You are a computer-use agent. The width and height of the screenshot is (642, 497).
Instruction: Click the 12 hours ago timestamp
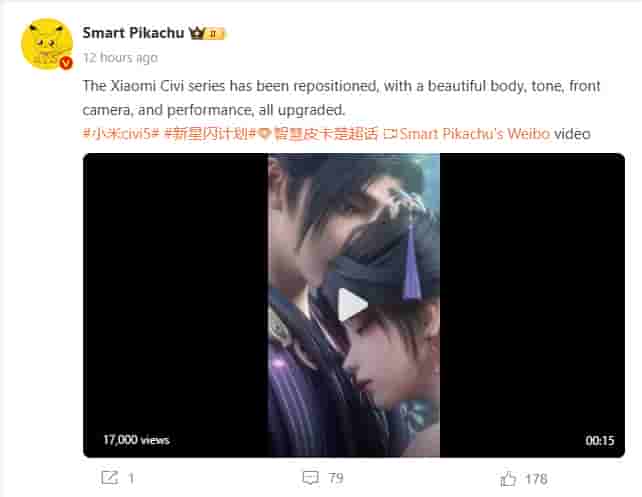click(120, 58)
